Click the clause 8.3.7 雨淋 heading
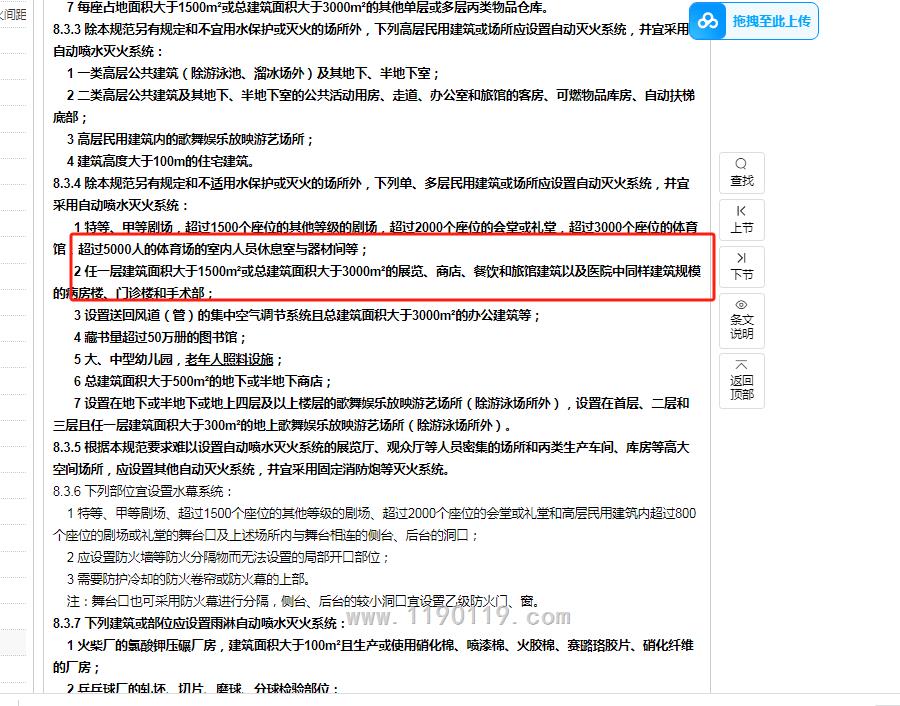The image size is (900, 706). point(200,623)
